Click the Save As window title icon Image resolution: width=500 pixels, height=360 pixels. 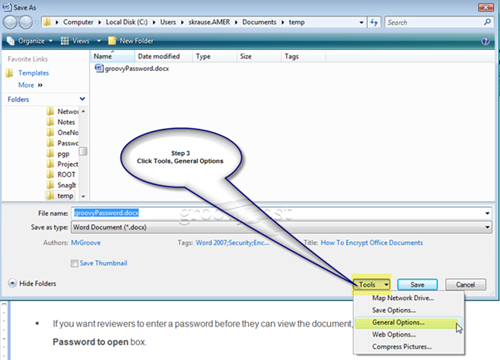(7, 7)
